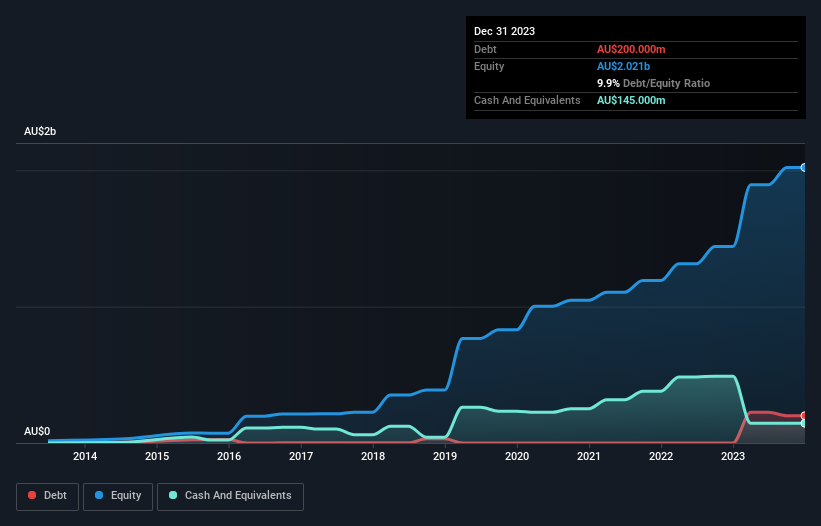Click the red Debt endpoint marker
This screenshot has height=526, width=821.
click(x=804, y=416)
